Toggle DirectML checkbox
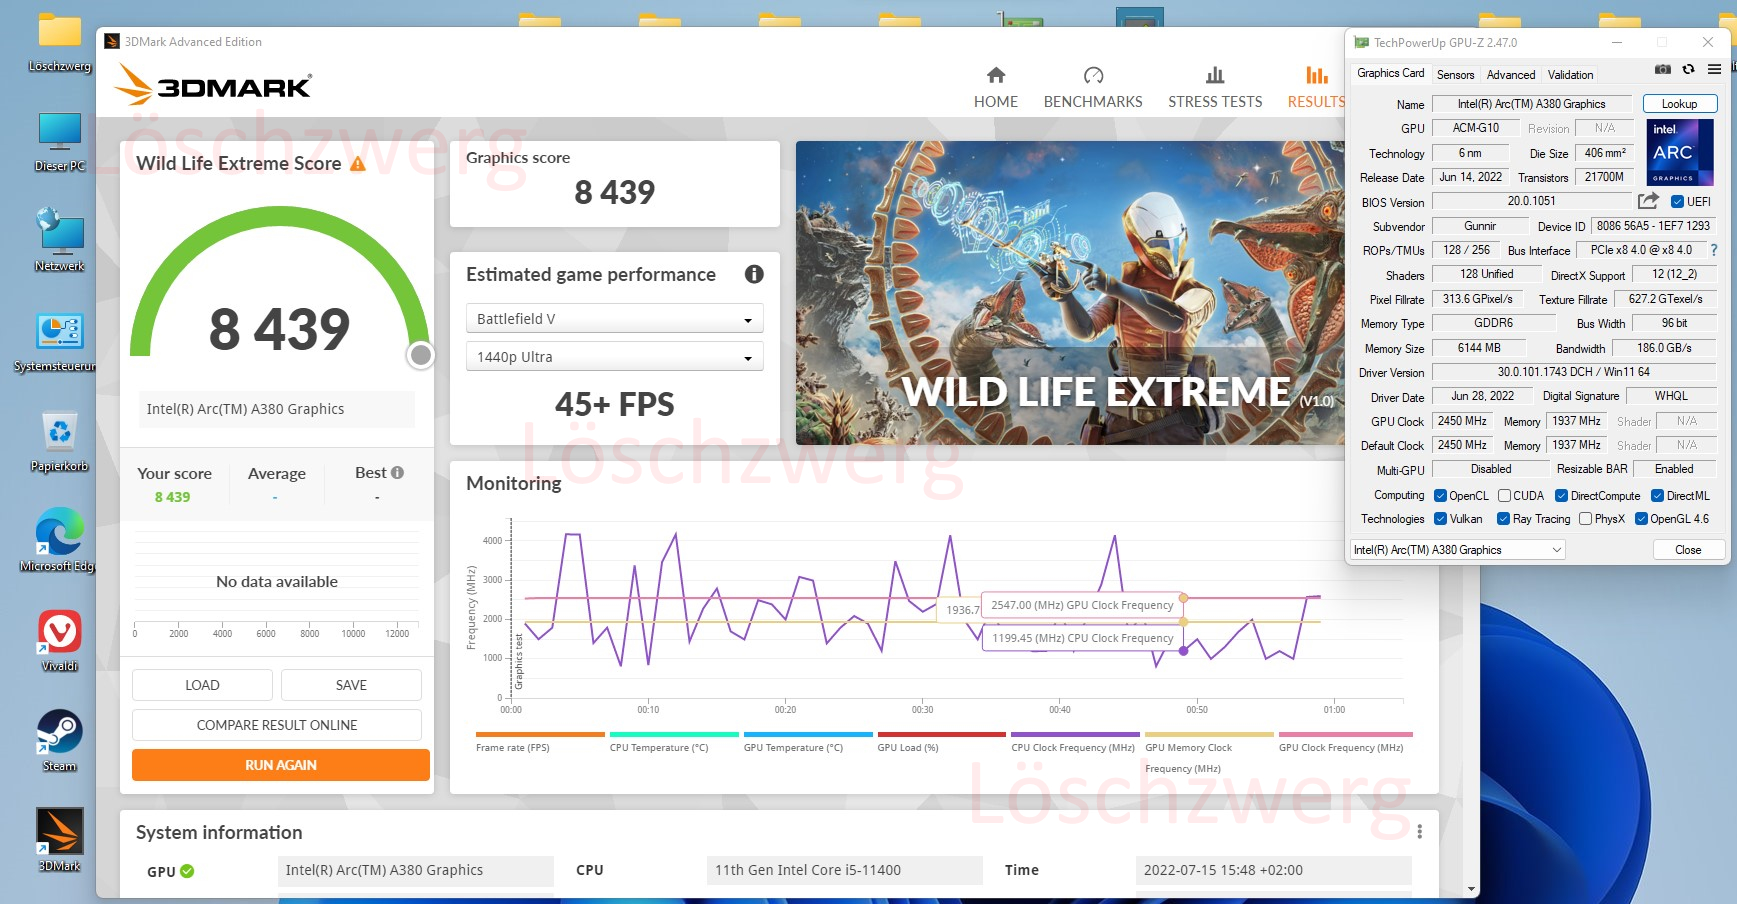The height and width of the screenshot is (904, 1737). [x=1657, y=496]
